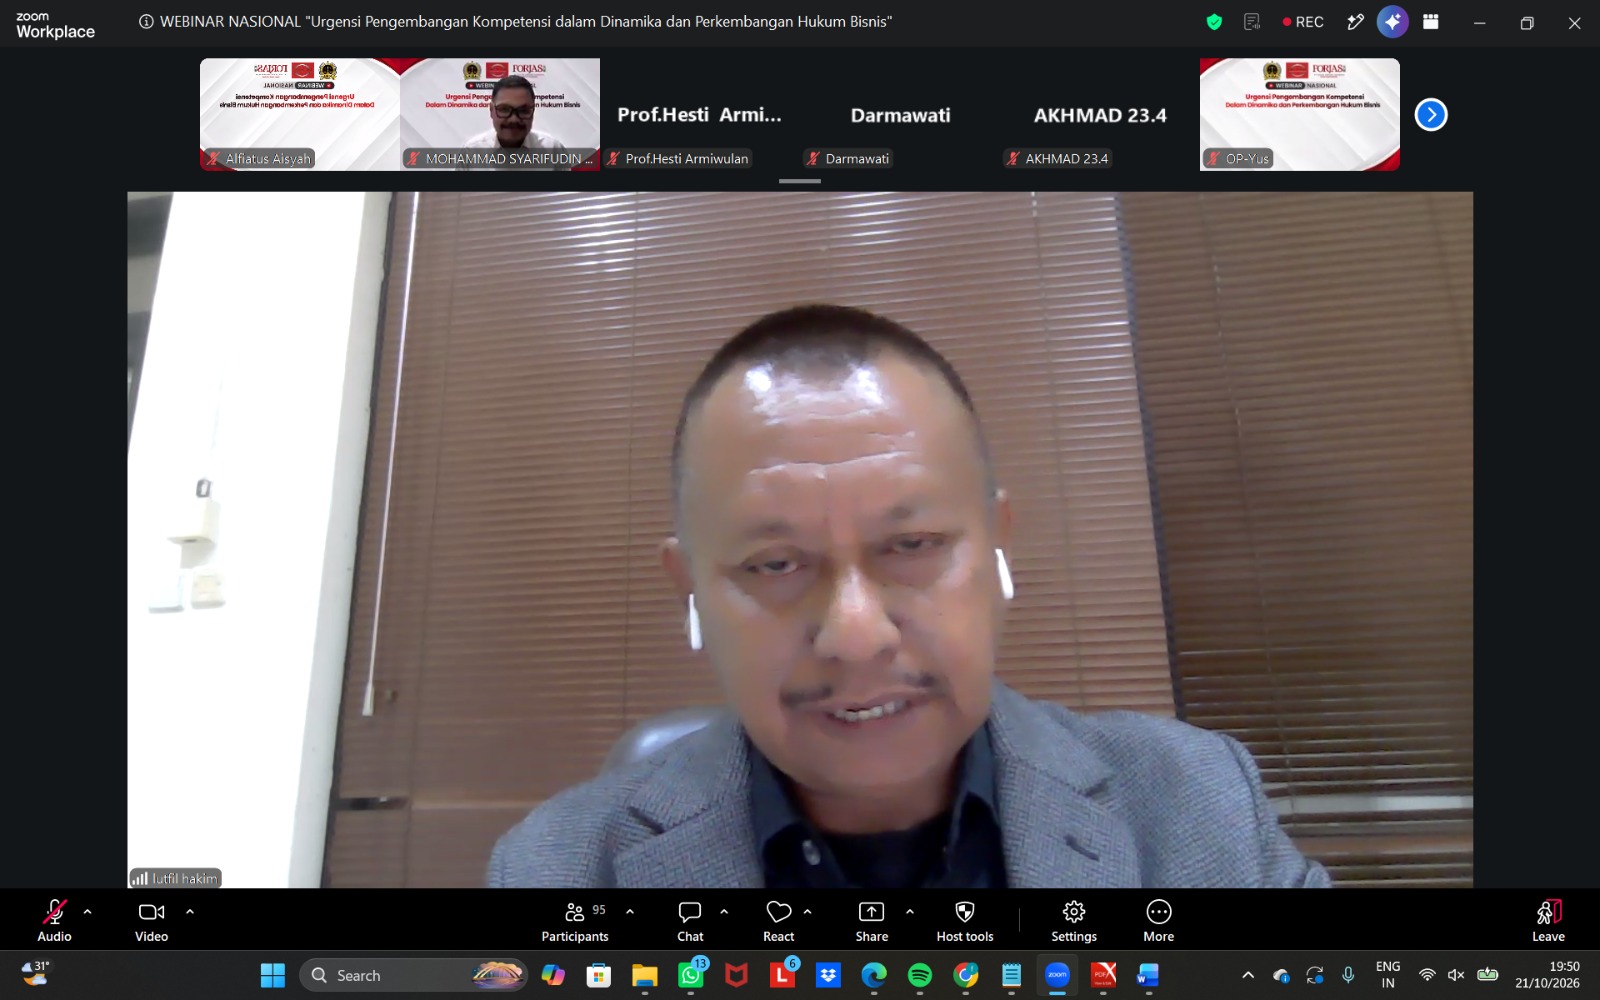Expand audio options caret next to Audio

(x=88, y=912)
